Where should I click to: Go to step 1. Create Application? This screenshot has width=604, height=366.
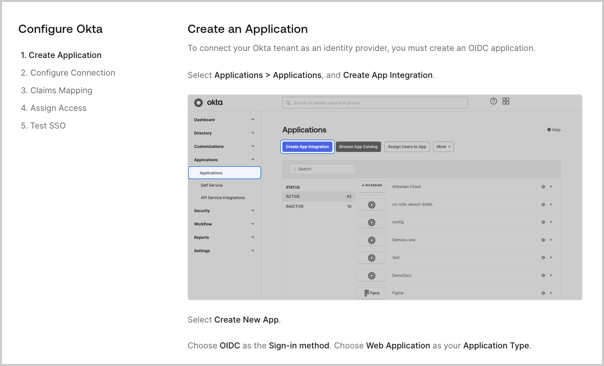61,55
